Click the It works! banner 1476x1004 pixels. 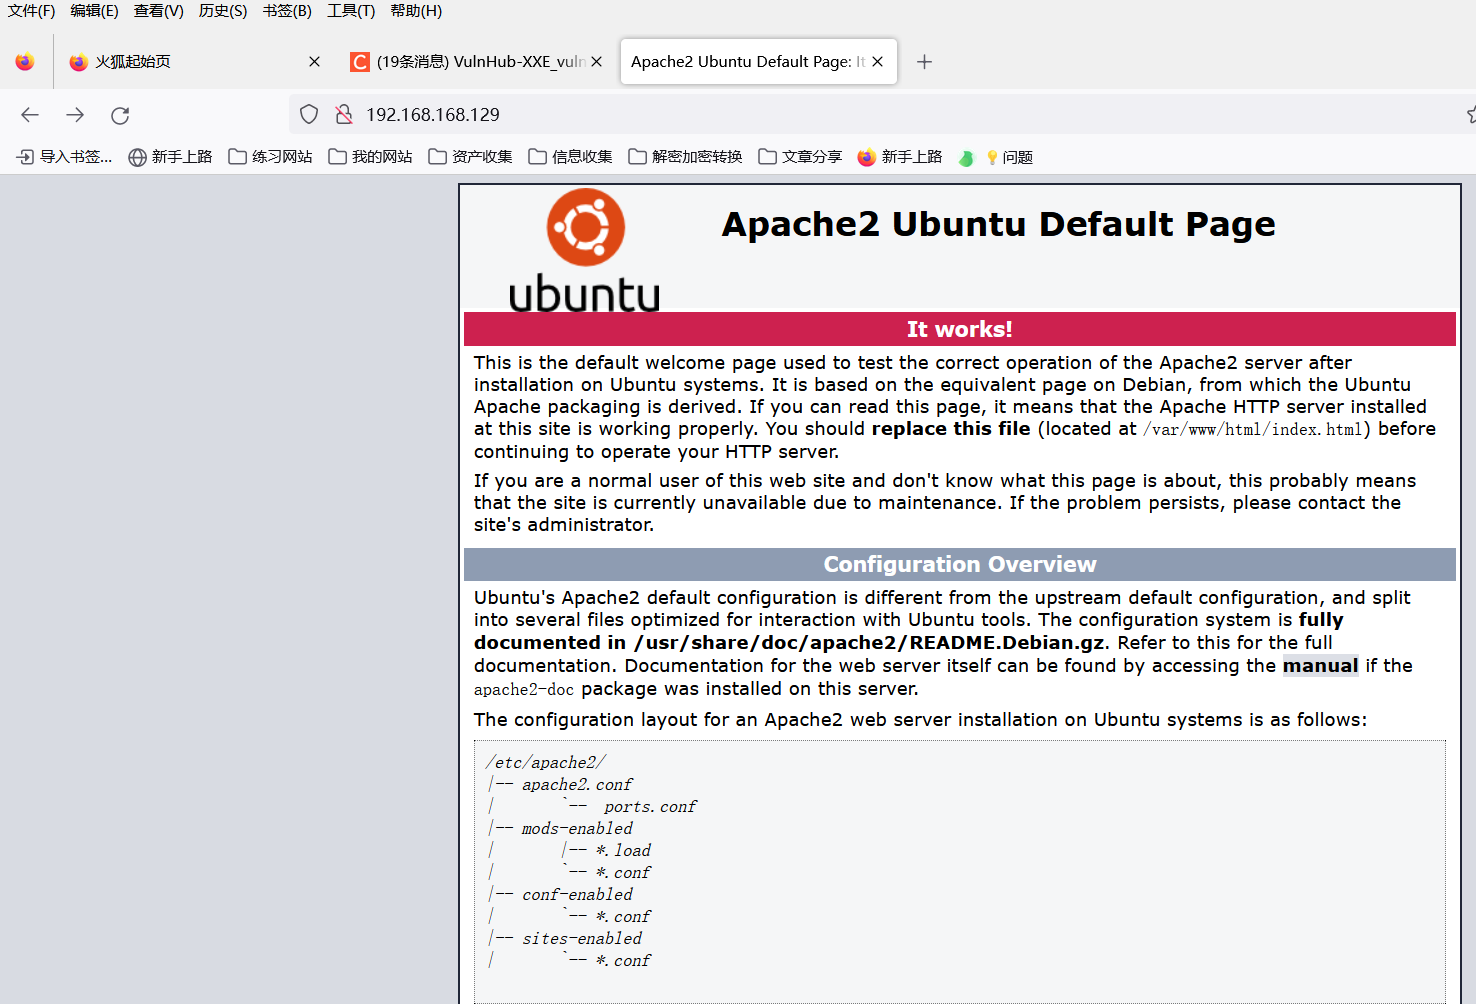(x=960, y=329)
